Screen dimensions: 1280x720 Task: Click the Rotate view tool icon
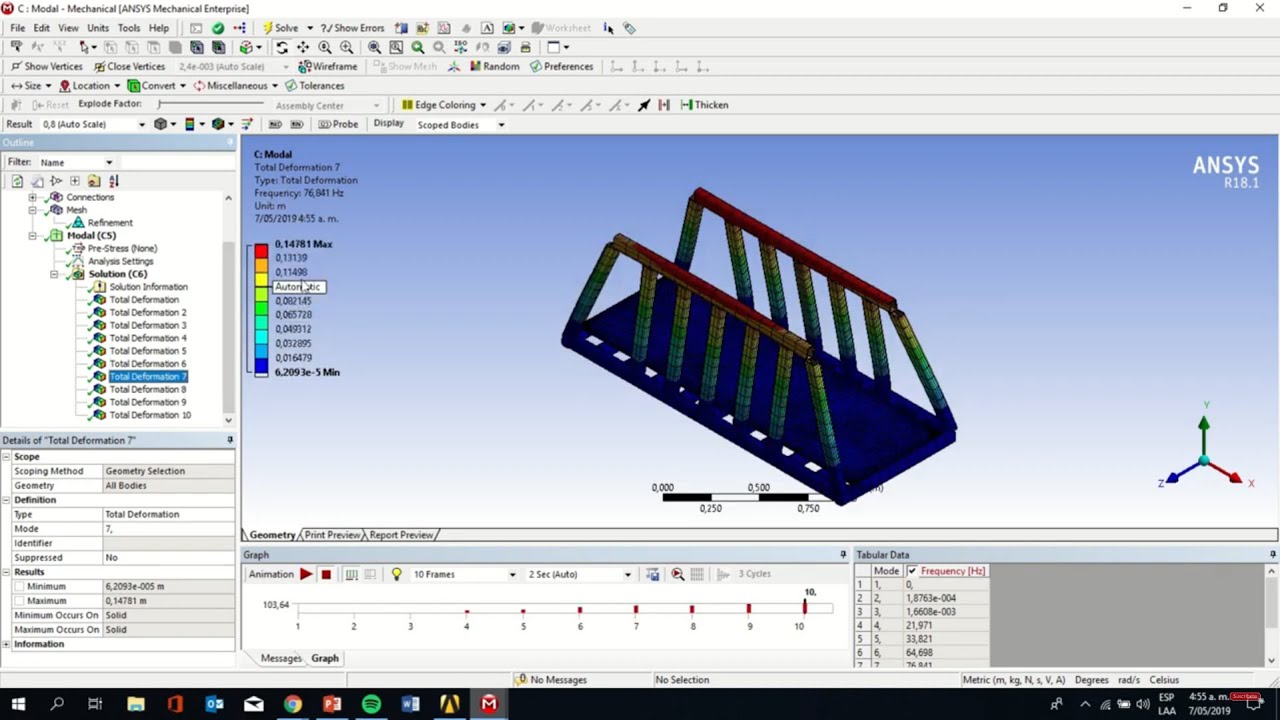tap(282, 47)
